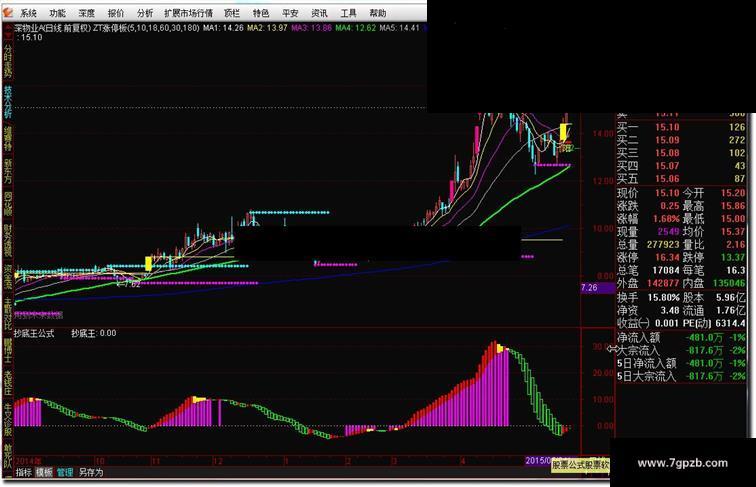Switch to 分时走势 sidebar tab
The width and height of the screenshot is (756, 487).
pos(8,62)
